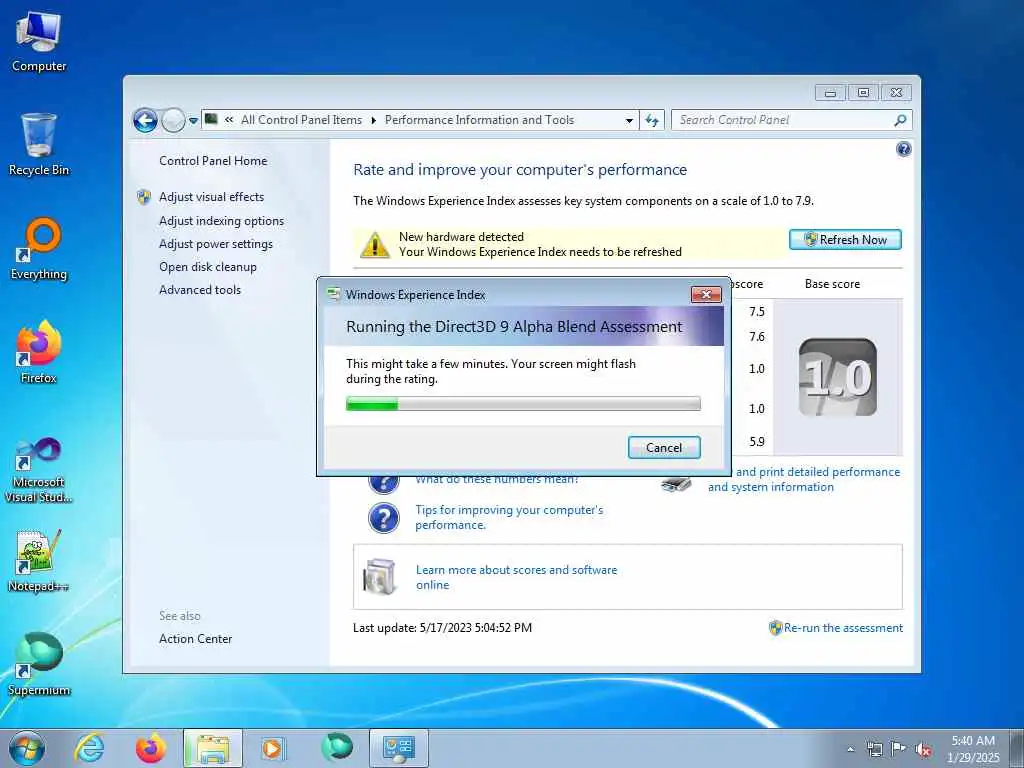Click the 5.9 subscore value
The height and width of the screenshot is (768, 1024).
[757, 441]
